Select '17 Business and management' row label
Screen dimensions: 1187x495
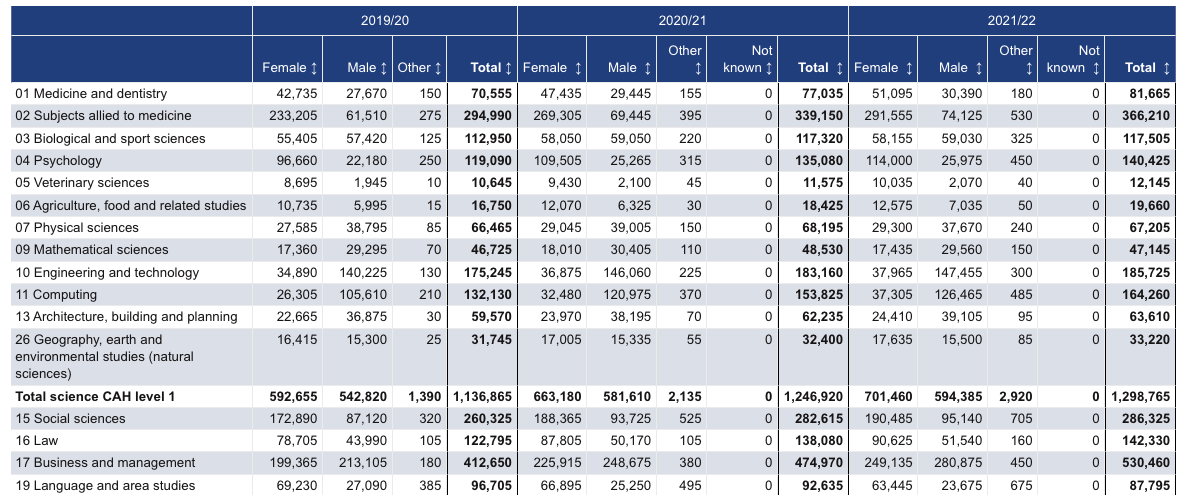pyautogui.click(x=105, y=462)
